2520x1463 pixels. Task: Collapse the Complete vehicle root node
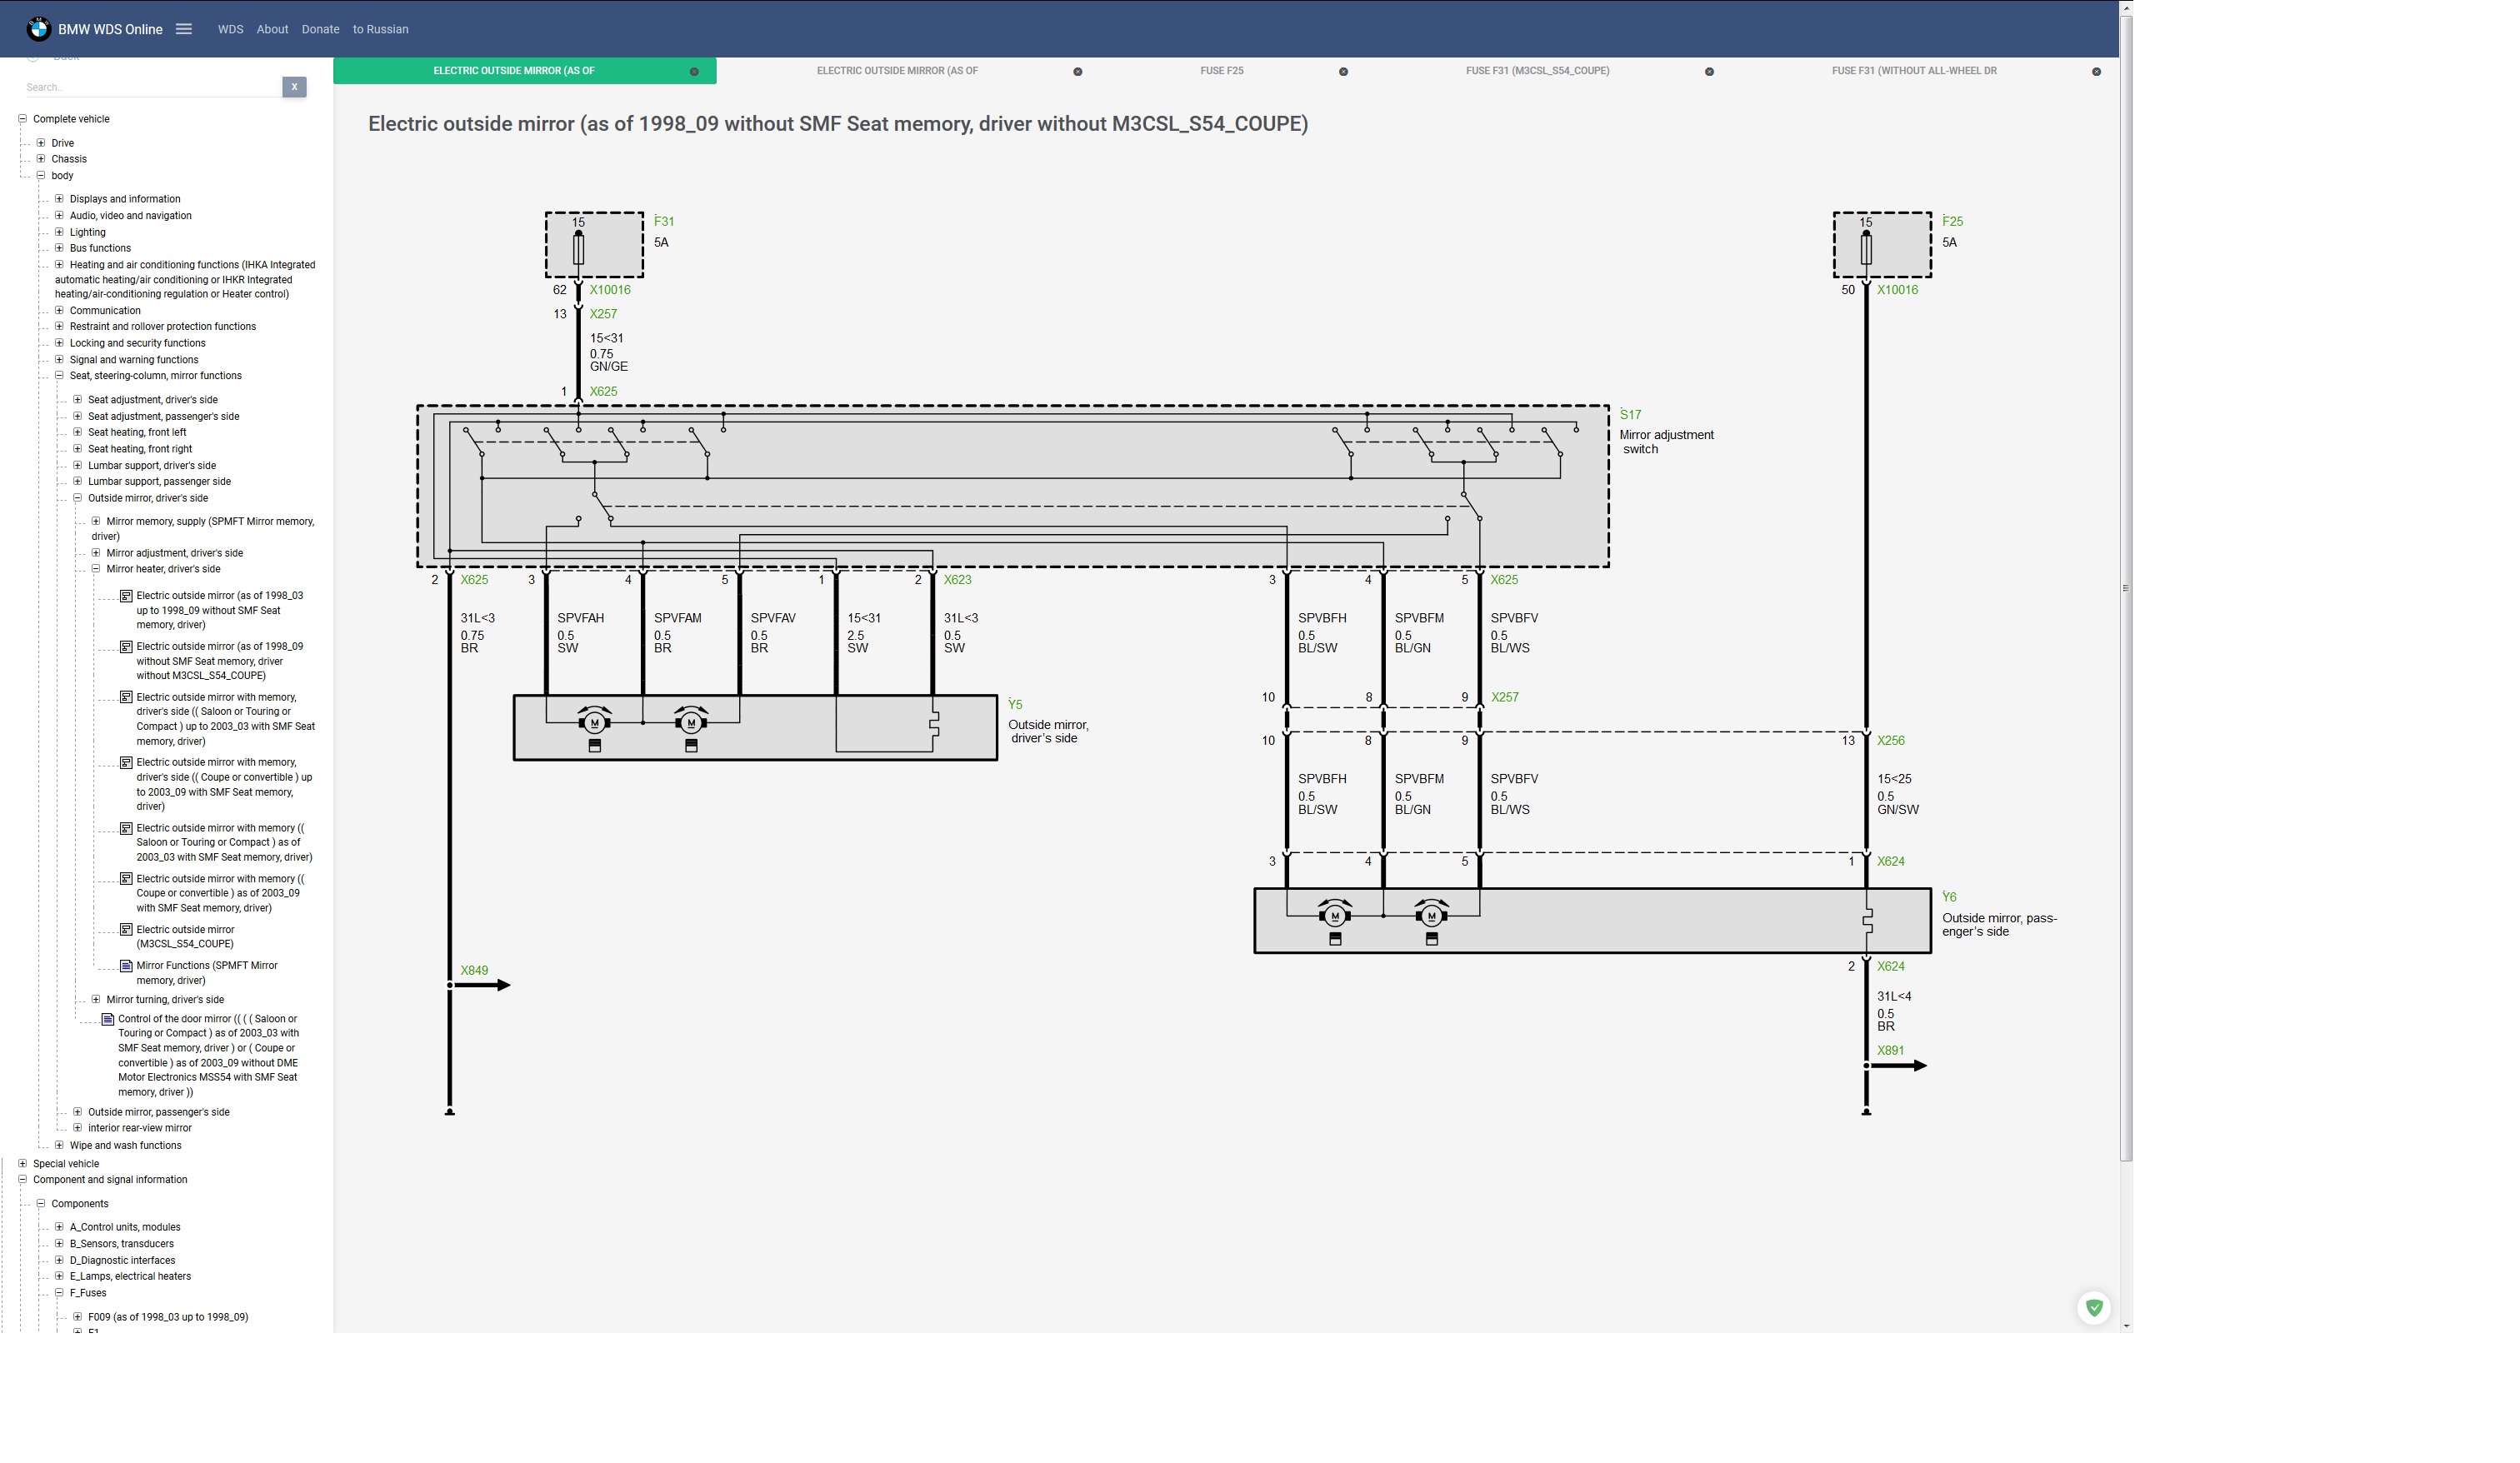point(22,119)
